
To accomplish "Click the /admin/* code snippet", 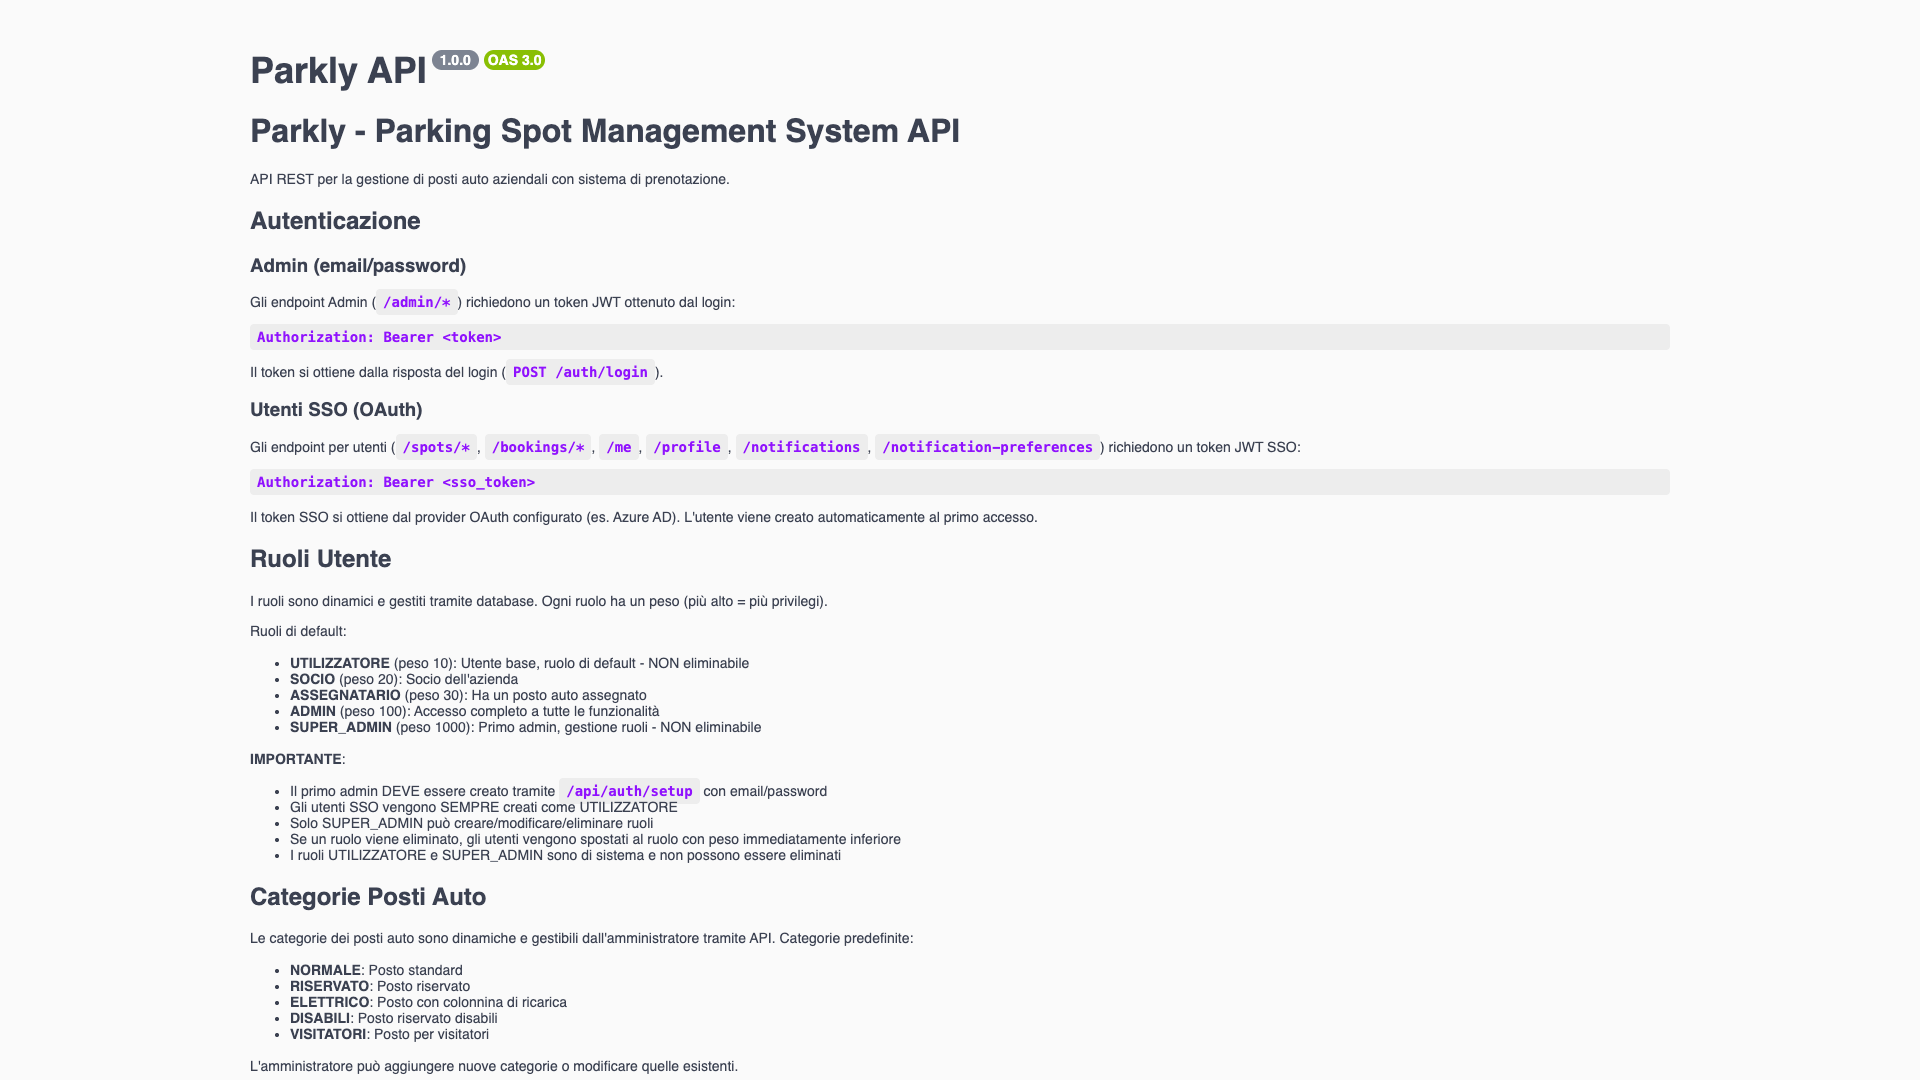I will pos(417,302).
